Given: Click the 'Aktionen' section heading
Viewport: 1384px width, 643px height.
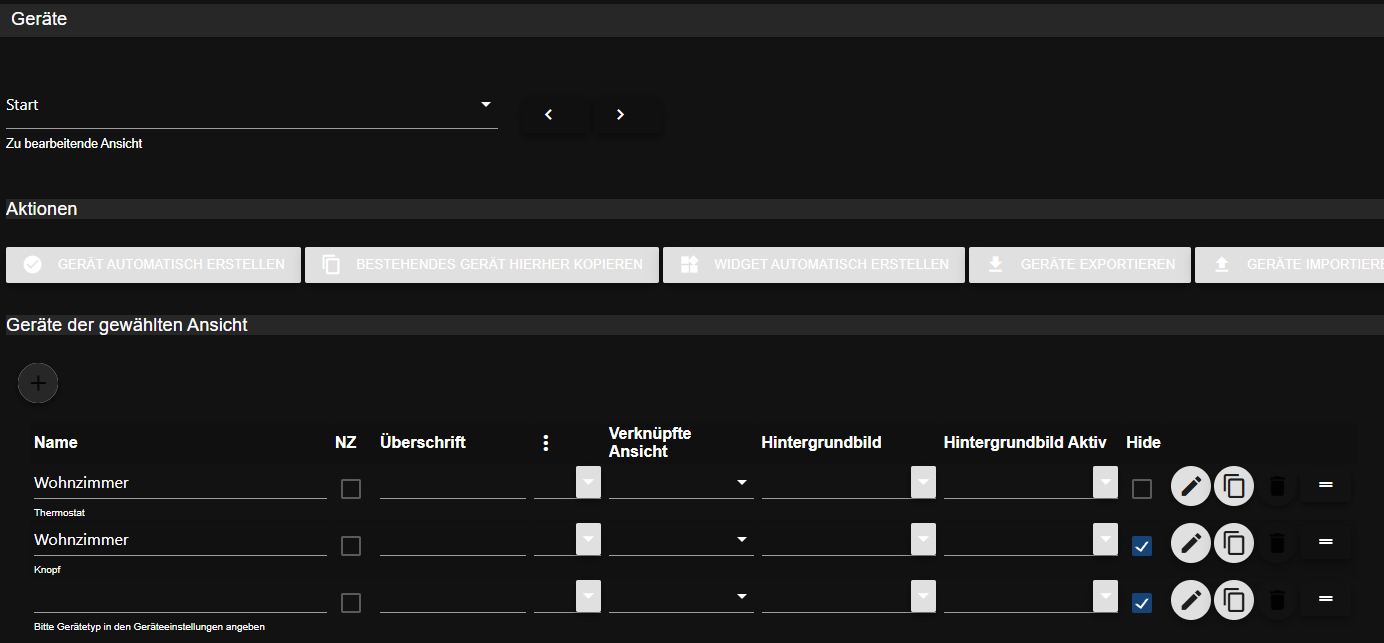Looking at the screenshot, I should (42, 209).
